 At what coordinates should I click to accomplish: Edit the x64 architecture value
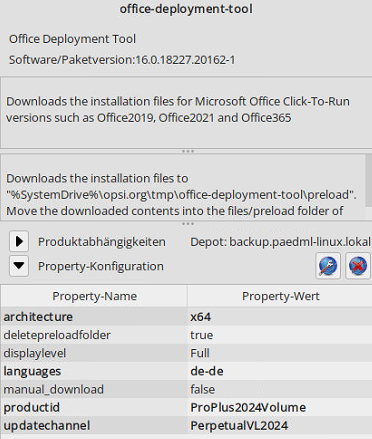pyautogui.click(x=280, y=317)
